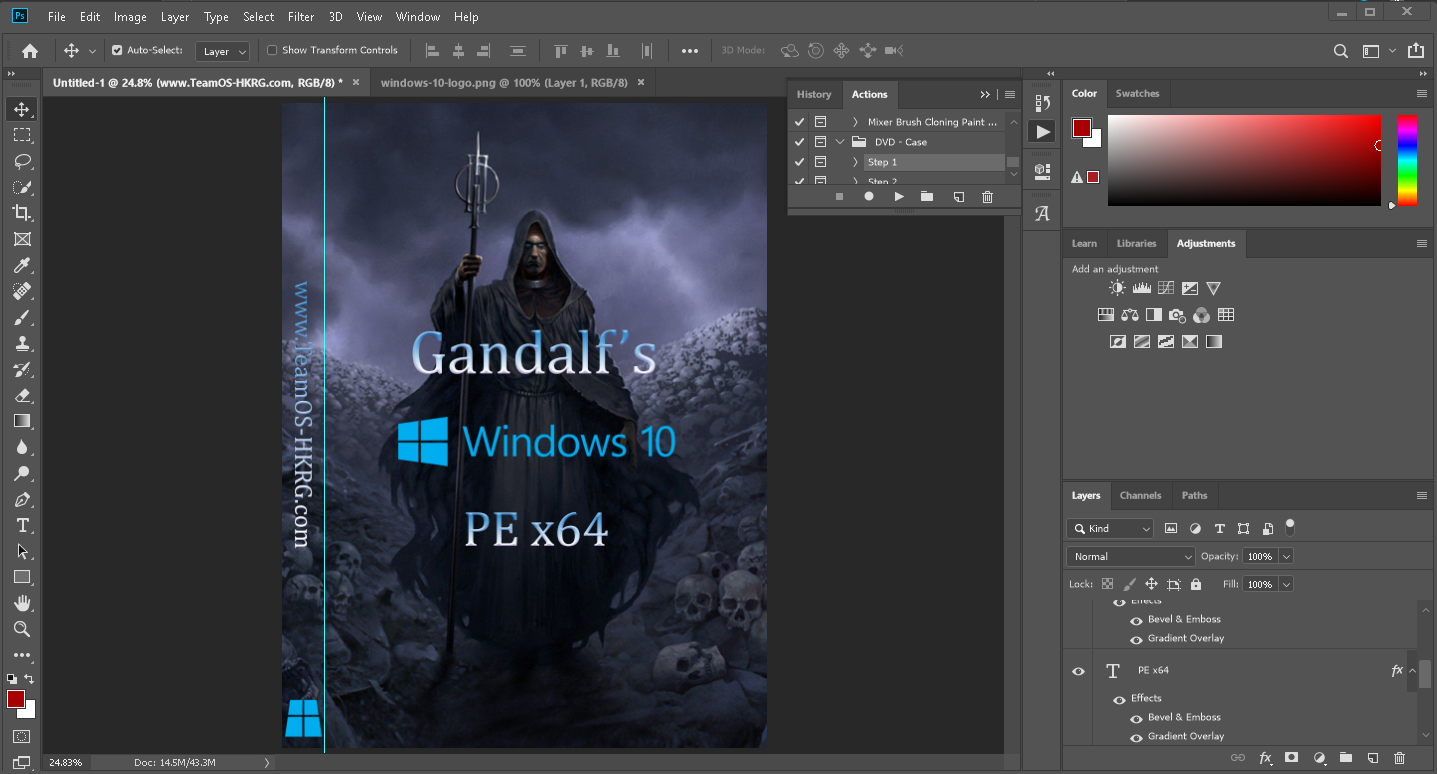1437x774 pixels.
Task: Select the Eyedropper tool
Action: [x=22, y=265]
